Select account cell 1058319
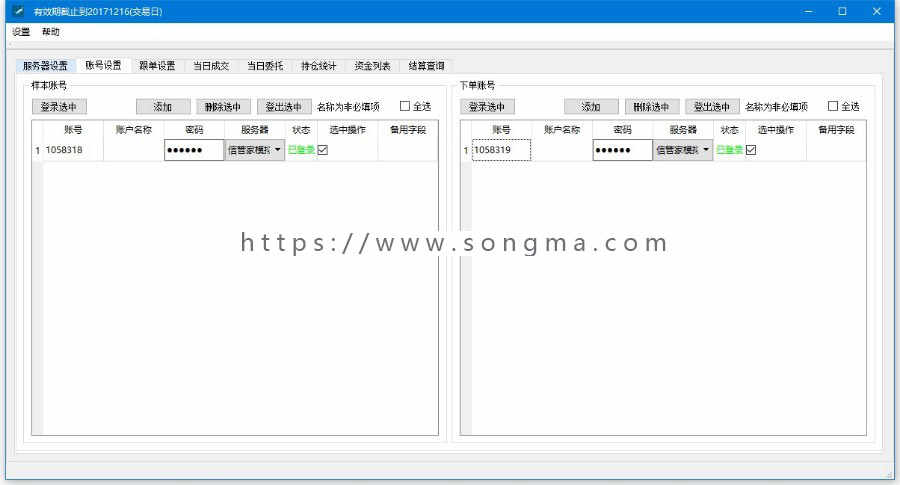900x485 pixels. pos(501,150)
